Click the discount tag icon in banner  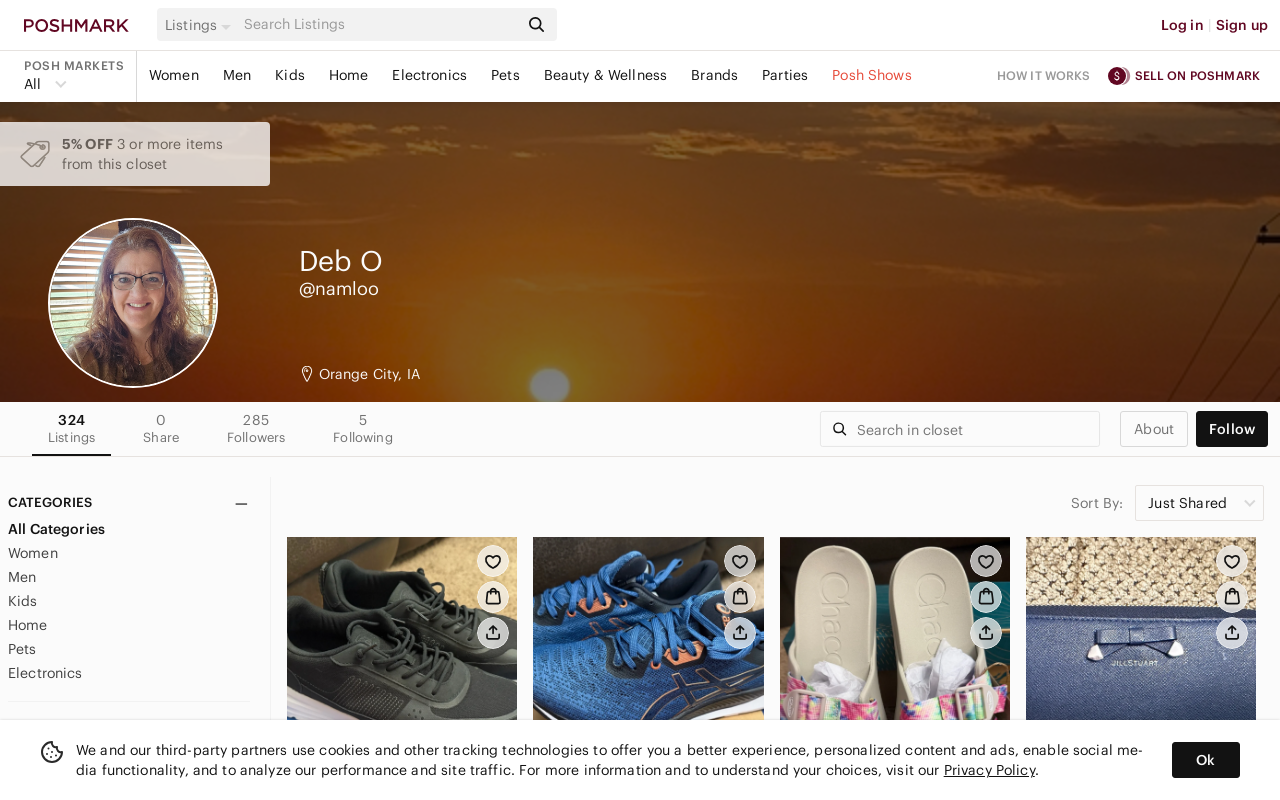(x=35, y=154)
